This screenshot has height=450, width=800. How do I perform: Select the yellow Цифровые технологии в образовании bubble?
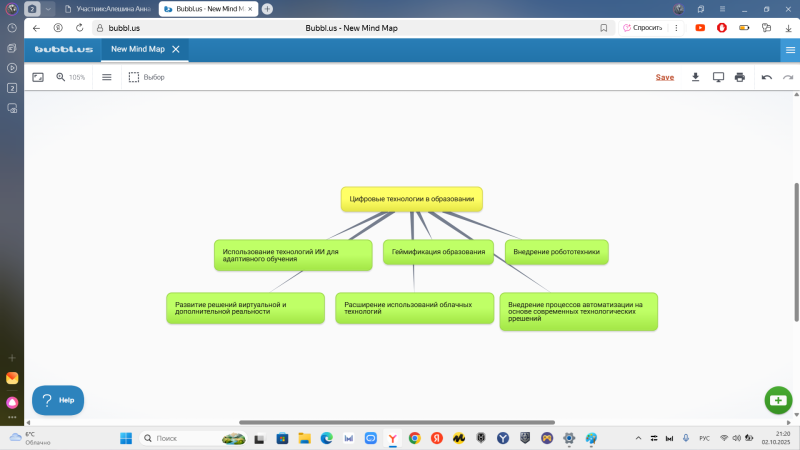pyautogui.click(x=411, y=199)
